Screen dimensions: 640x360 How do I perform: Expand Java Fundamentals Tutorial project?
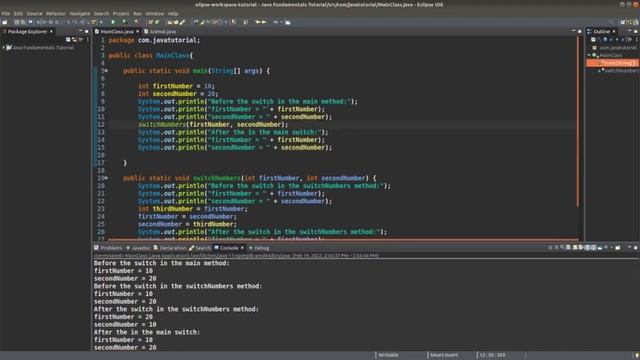(x=4, y=47)
